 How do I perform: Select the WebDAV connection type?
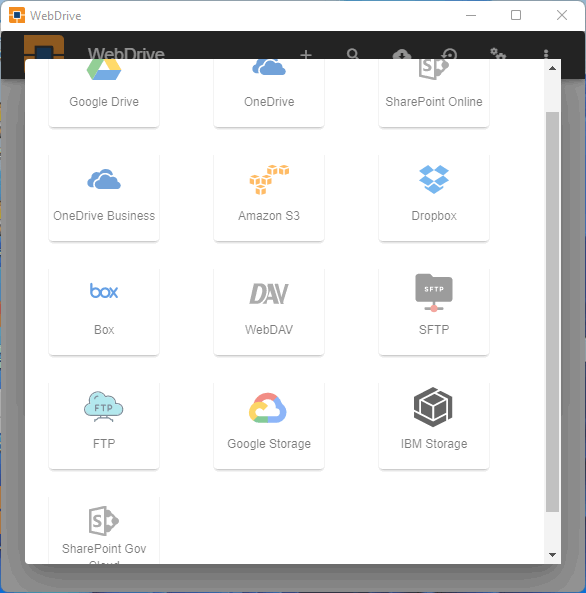(269, 312)
